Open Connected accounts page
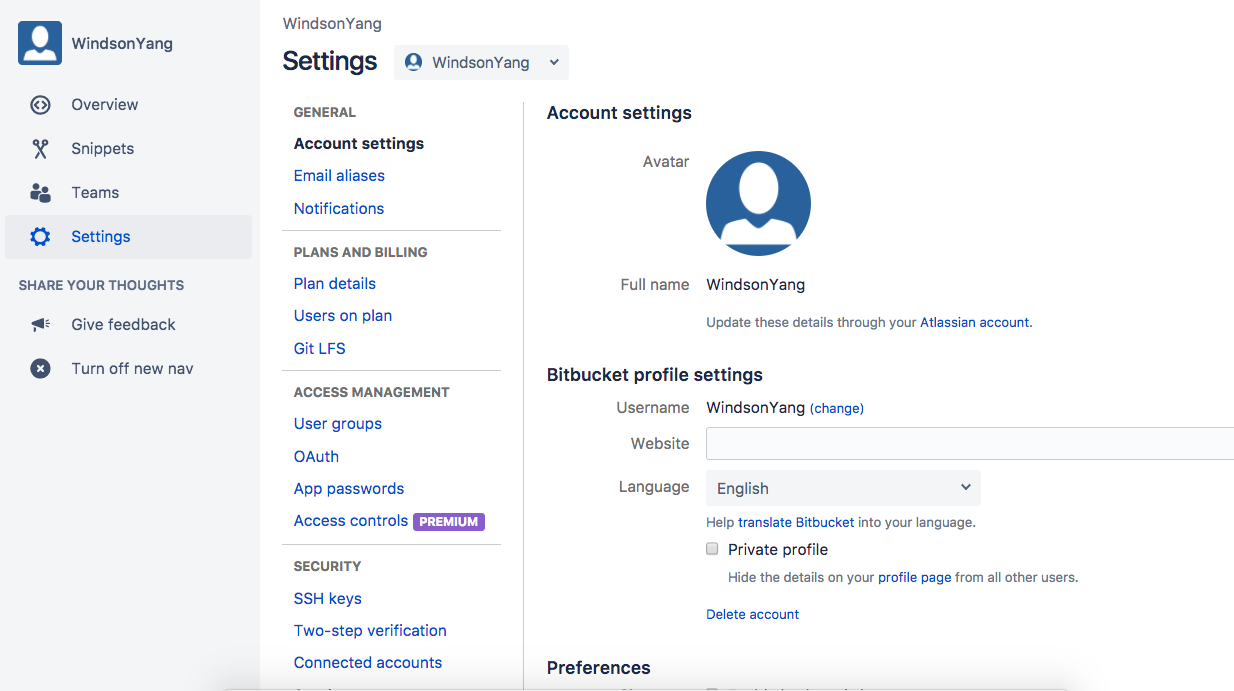1234x691 pixels. pos(368,663)
